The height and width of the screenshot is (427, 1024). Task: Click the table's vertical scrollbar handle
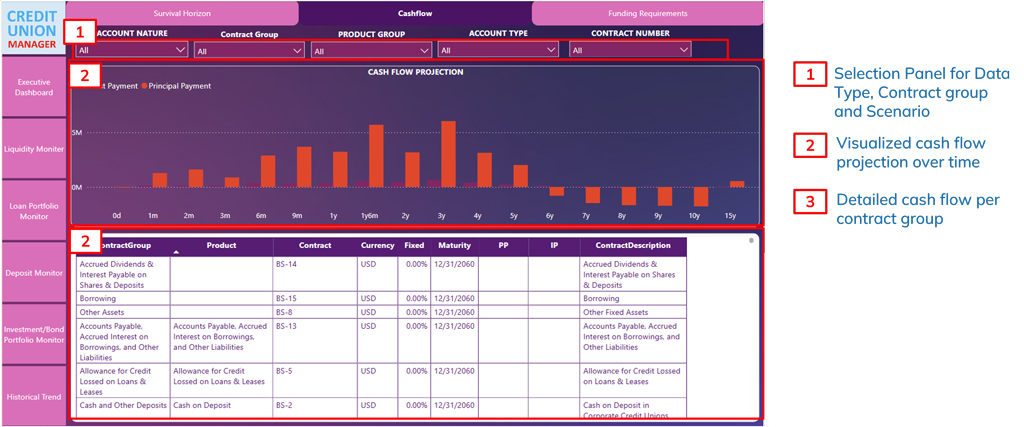[x=751, y=240]
